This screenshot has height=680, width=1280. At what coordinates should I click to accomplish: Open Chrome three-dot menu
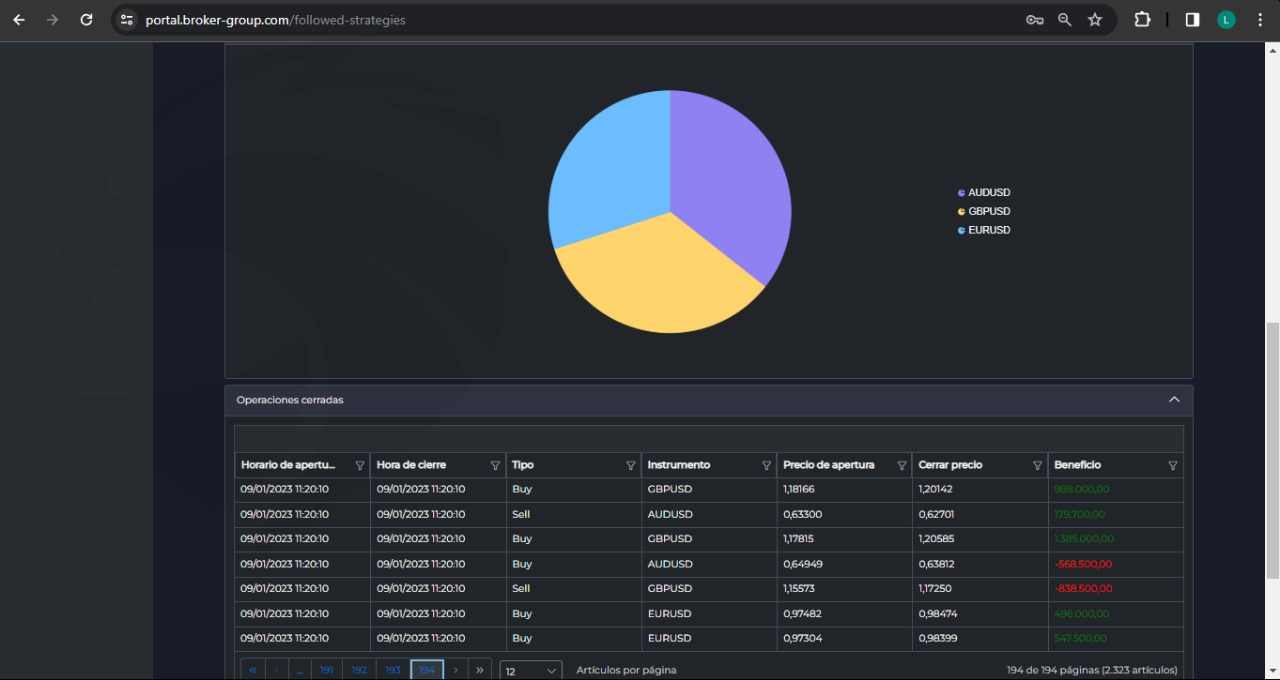[x=1259, y=20]
